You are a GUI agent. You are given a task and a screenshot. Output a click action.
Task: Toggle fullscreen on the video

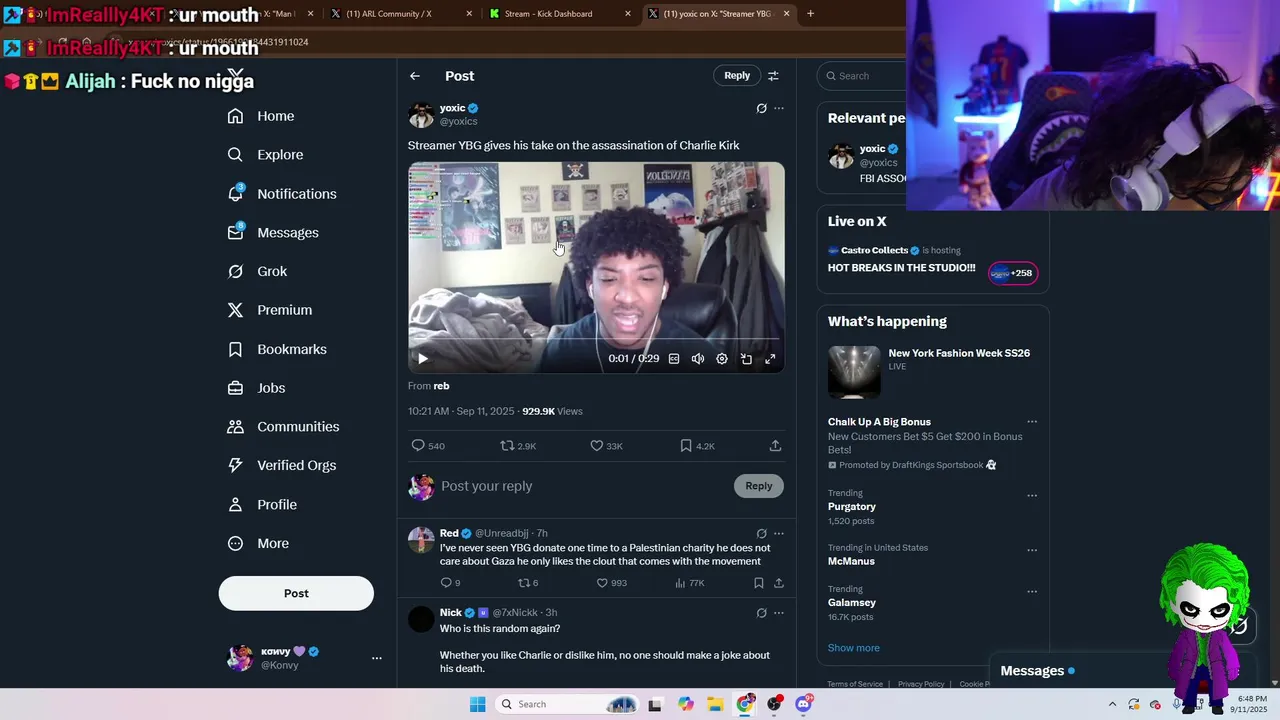(770, 359)
